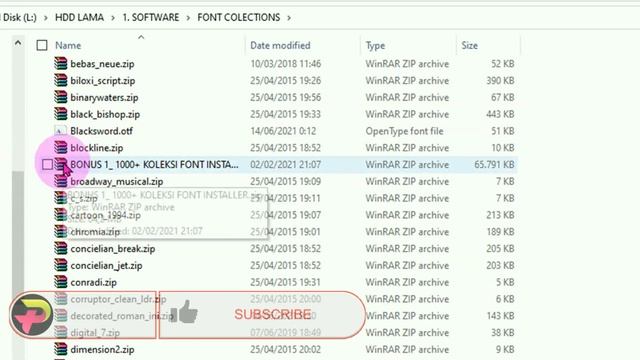Click the 443 KB size cell

(500, 114)
